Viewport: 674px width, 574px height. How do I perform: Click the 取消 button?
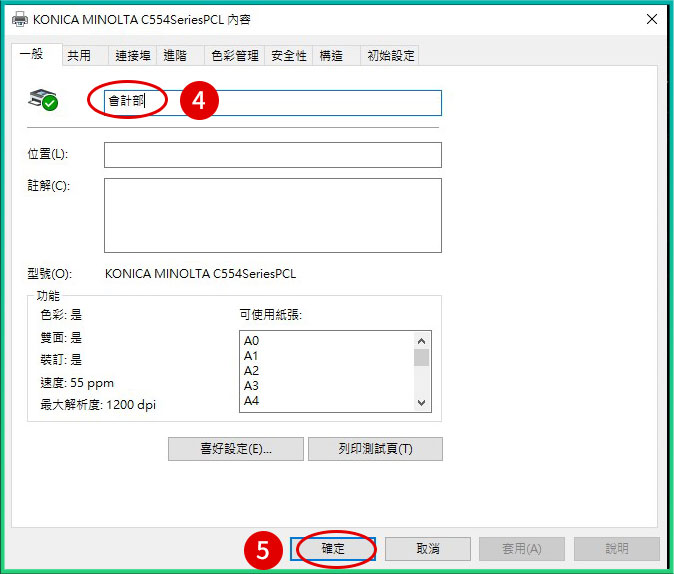428,549
